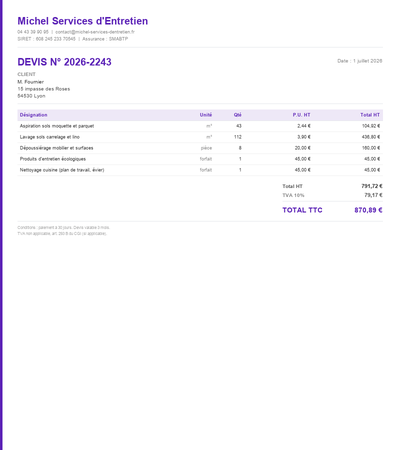Click the TVA non applicable footer note

pyautogui.click(x=62, y=234)
